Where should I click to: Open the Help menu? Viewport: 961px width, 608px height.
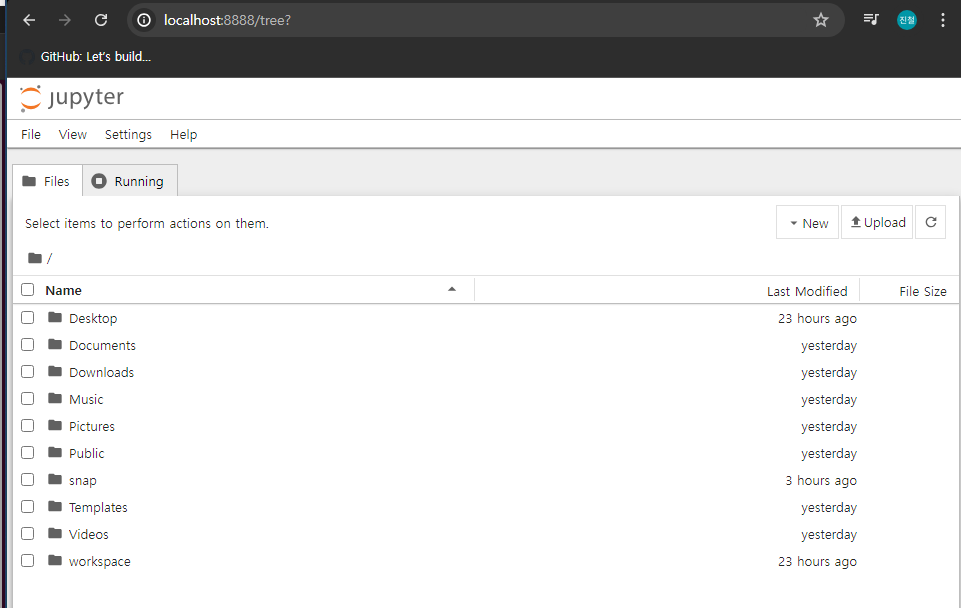coord(183,135)
